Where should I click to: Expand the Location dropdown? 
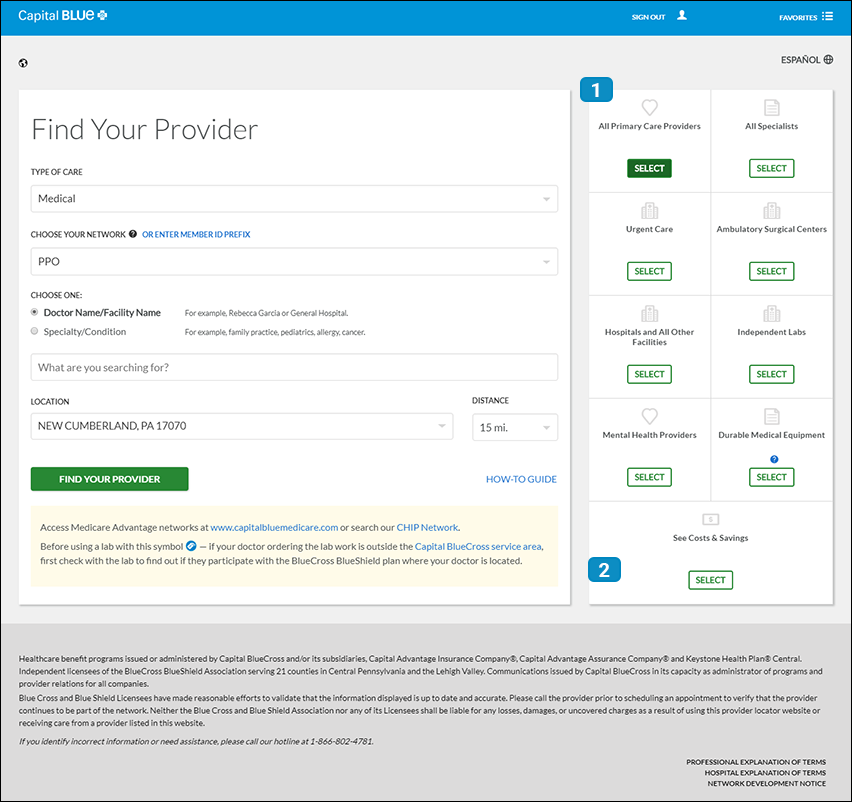(242, 426)
